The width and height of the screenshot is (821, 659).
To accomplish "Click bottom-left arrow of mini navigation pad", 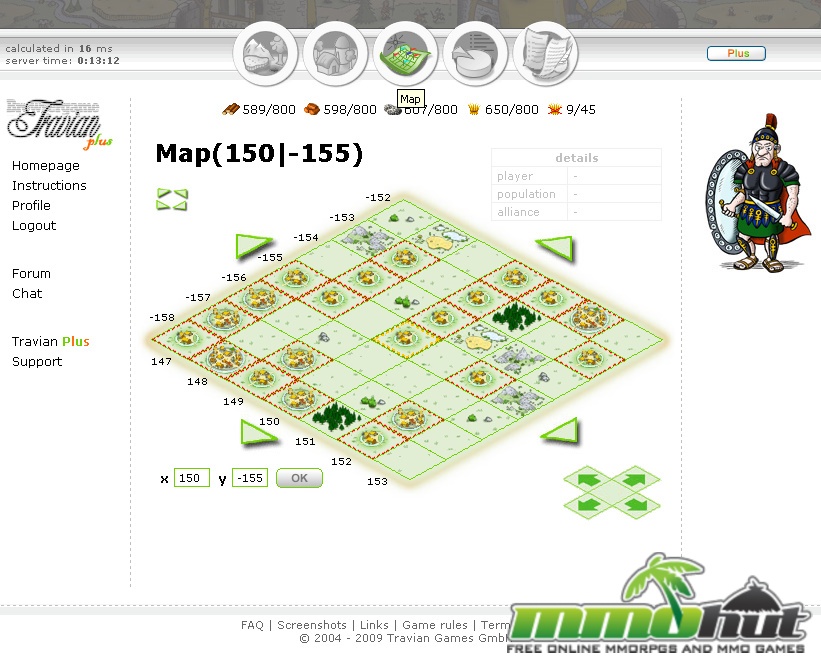I will [588, 505].
